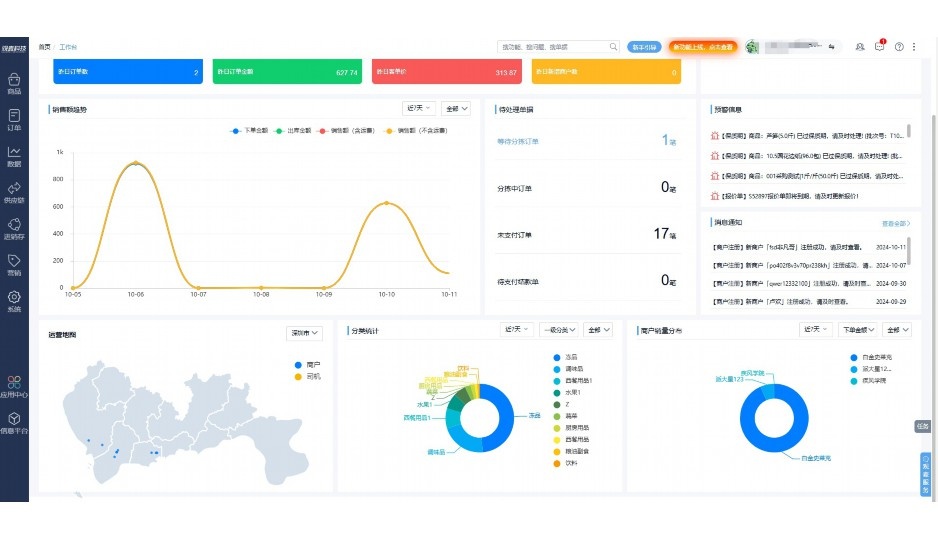Viewport: 938px width, 539px height.
Task: Open the 供应链 sidebar module
Action: tap(14, 192)
